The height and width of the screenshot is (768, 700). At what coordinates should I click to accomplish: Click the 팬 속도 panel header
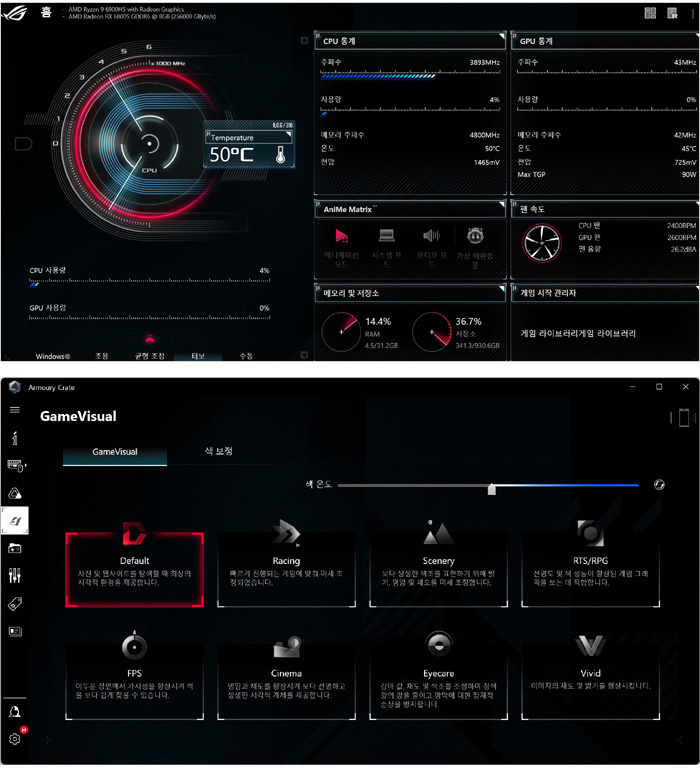(x=604, y=209)
